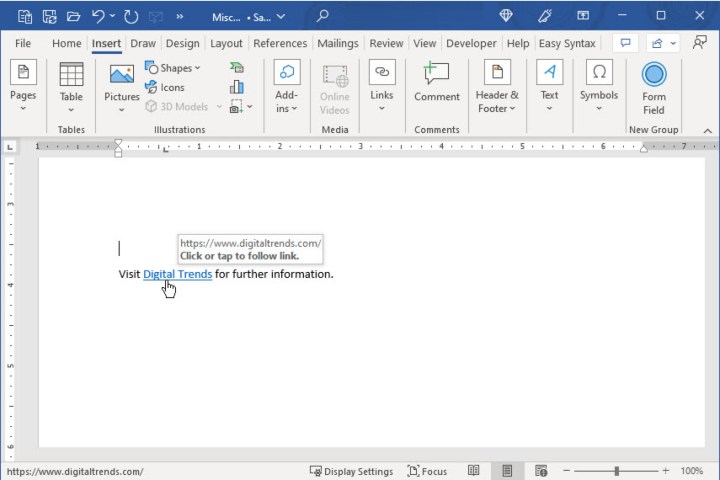Switch to Web Layout view
This screenshot has width=720, height=480.
tap(541, 470)
